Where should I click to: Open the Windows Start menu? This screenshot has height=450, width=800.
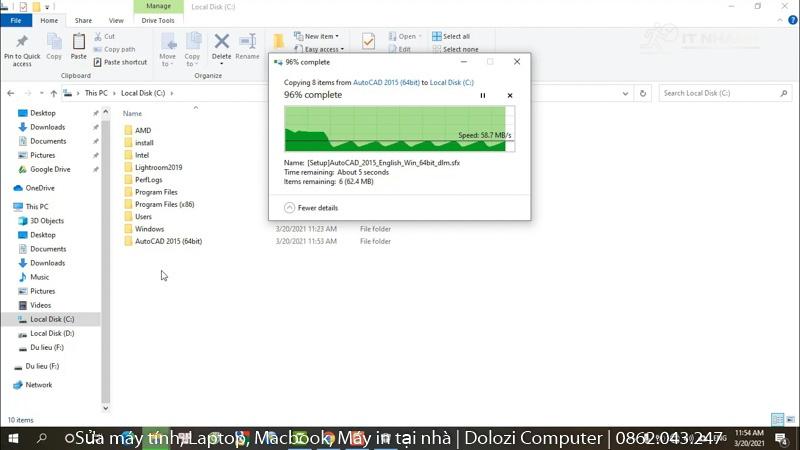point(13,438)
